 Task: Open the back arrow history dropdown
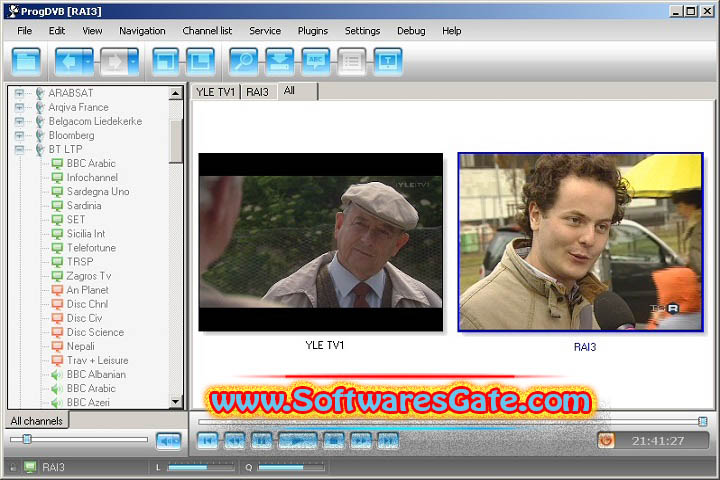[x=89, y=61]
